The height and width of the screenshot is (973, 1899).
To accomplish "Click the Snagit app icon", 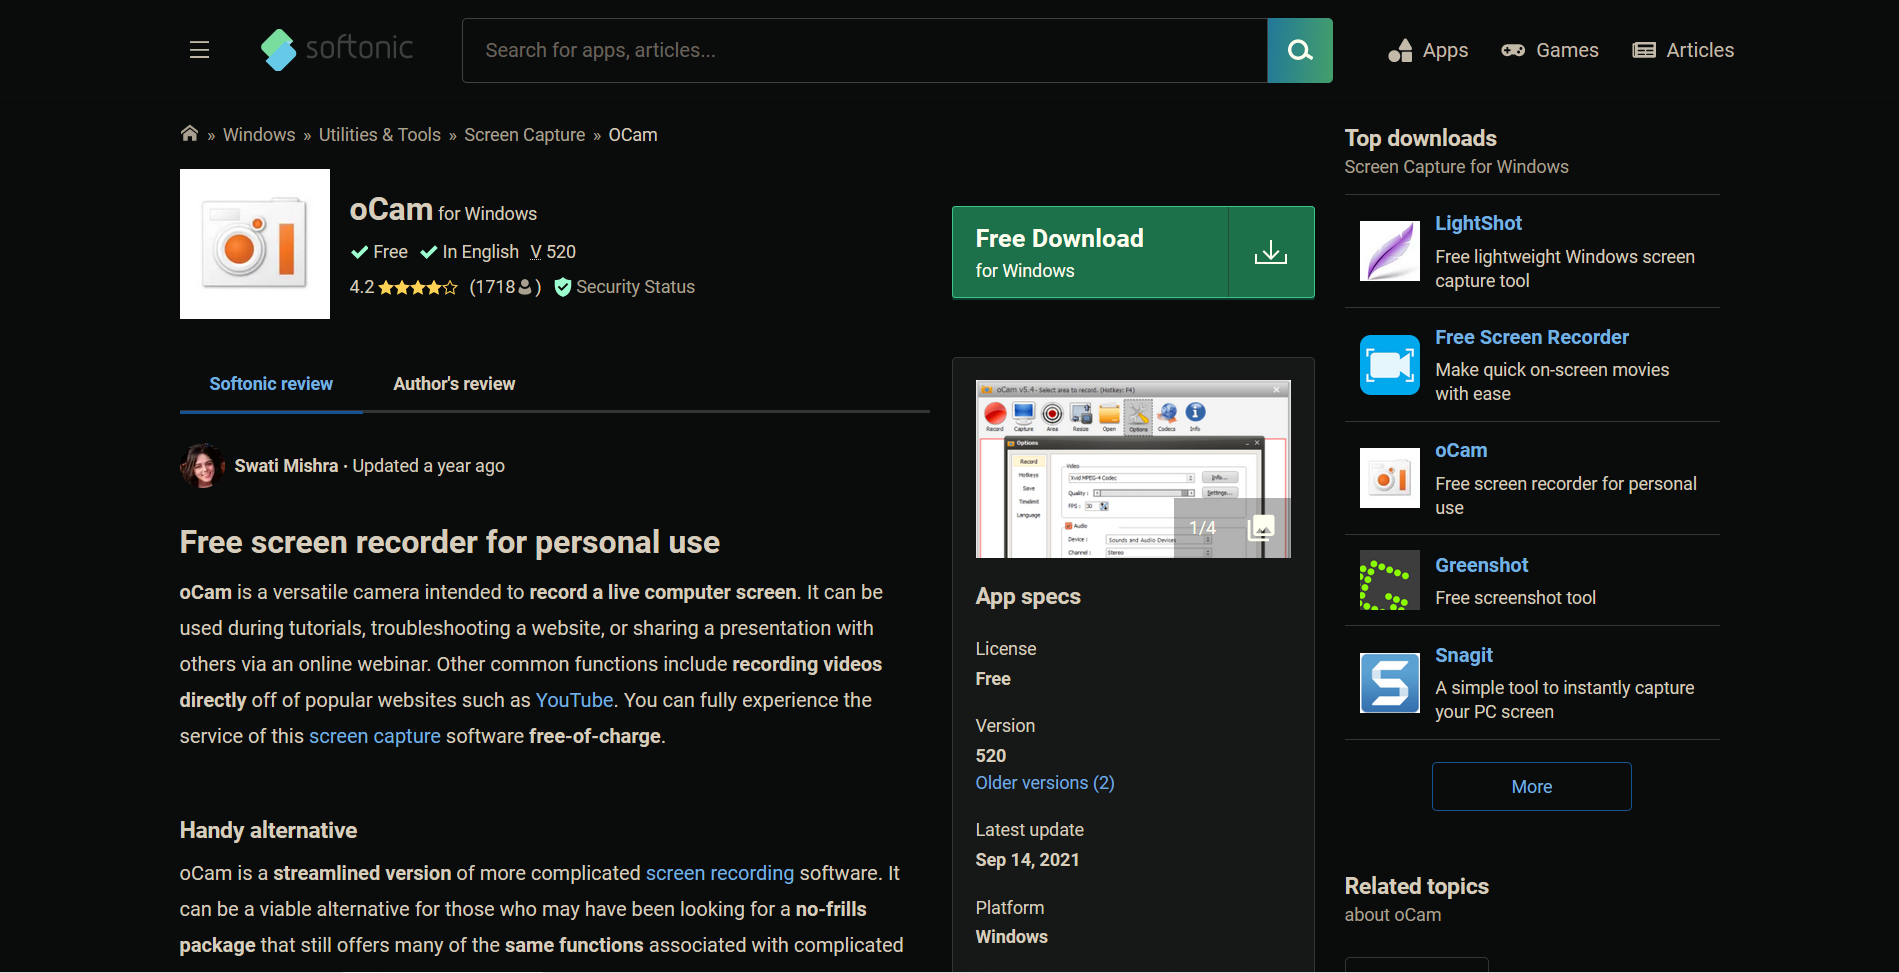I will pos(1389,683).
